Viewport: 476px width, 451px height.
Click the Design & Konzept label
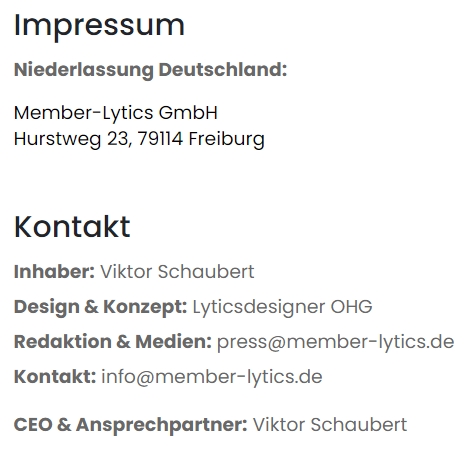(100, 307)
